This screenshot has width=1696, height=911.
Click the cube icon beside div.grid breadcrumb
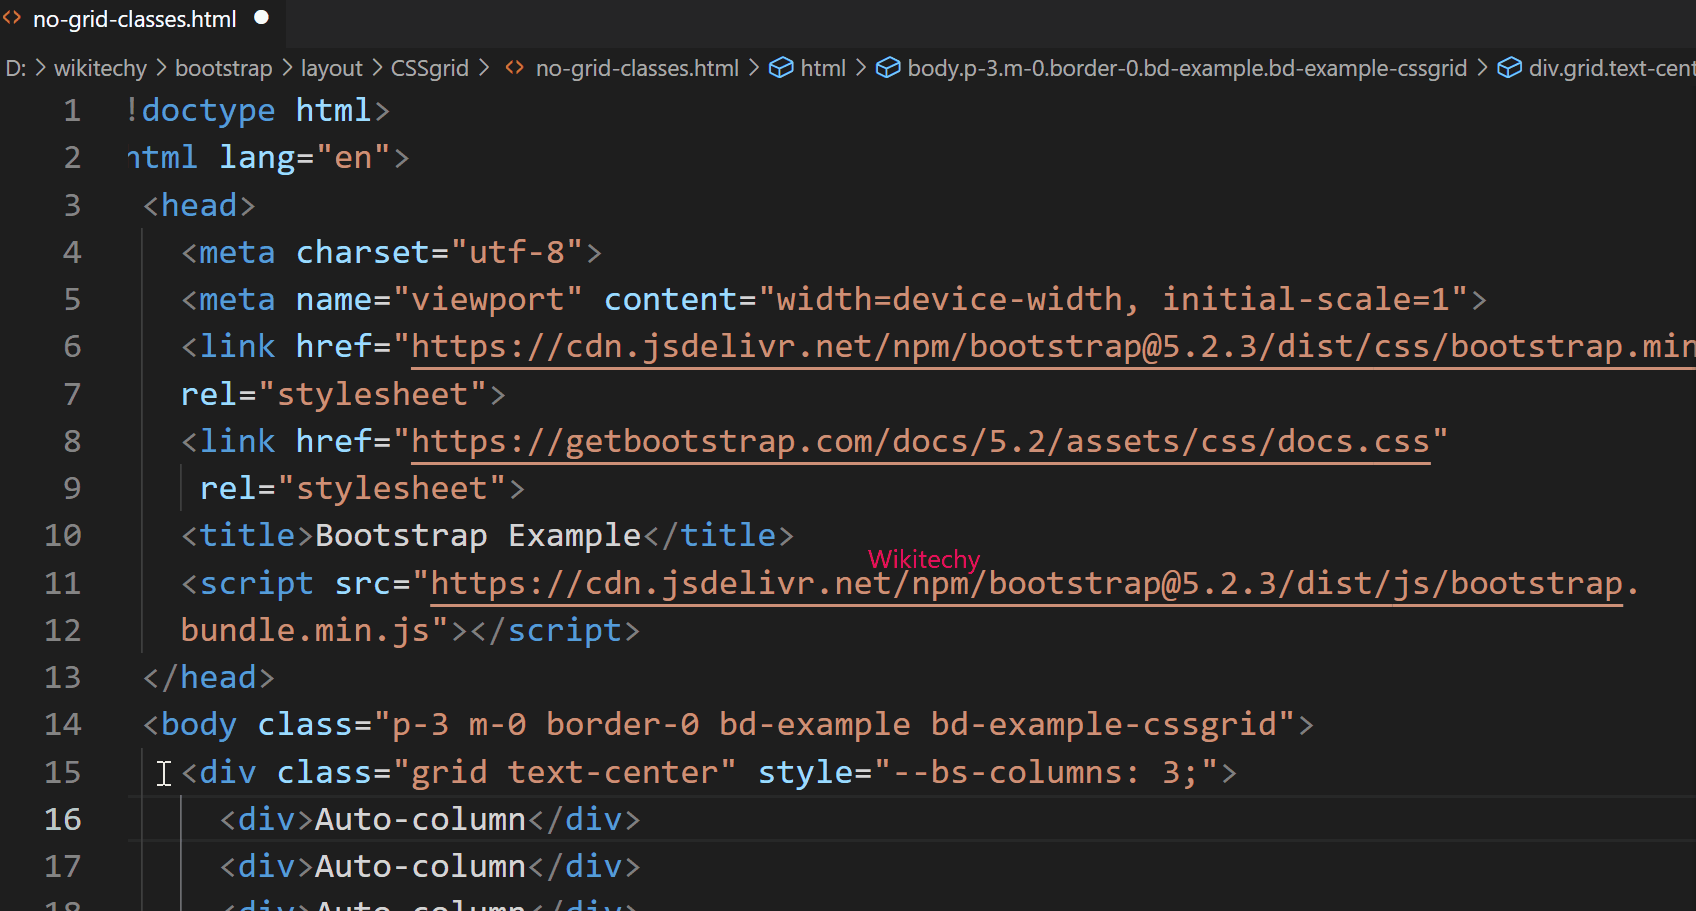pos(1510,67)
